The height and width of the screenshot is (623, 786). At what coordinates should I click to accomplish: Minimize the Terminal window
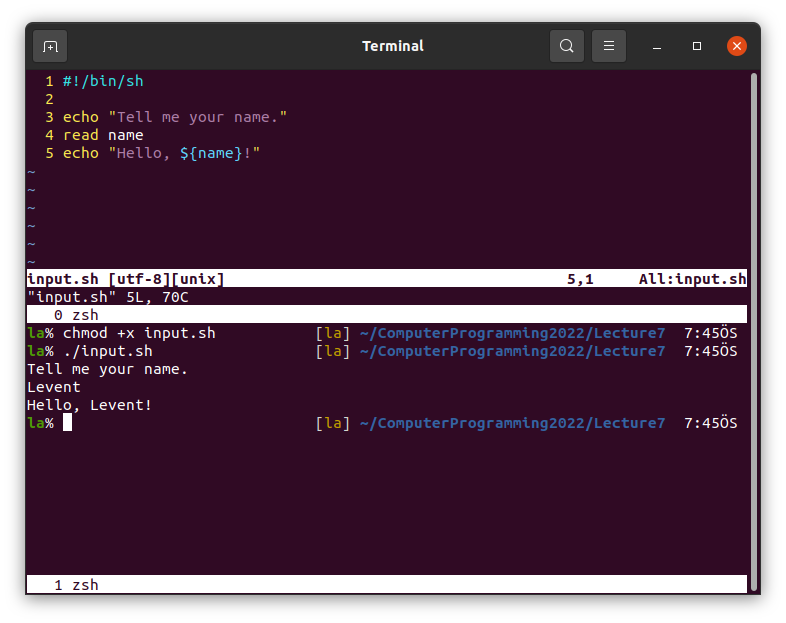point(658,46)
